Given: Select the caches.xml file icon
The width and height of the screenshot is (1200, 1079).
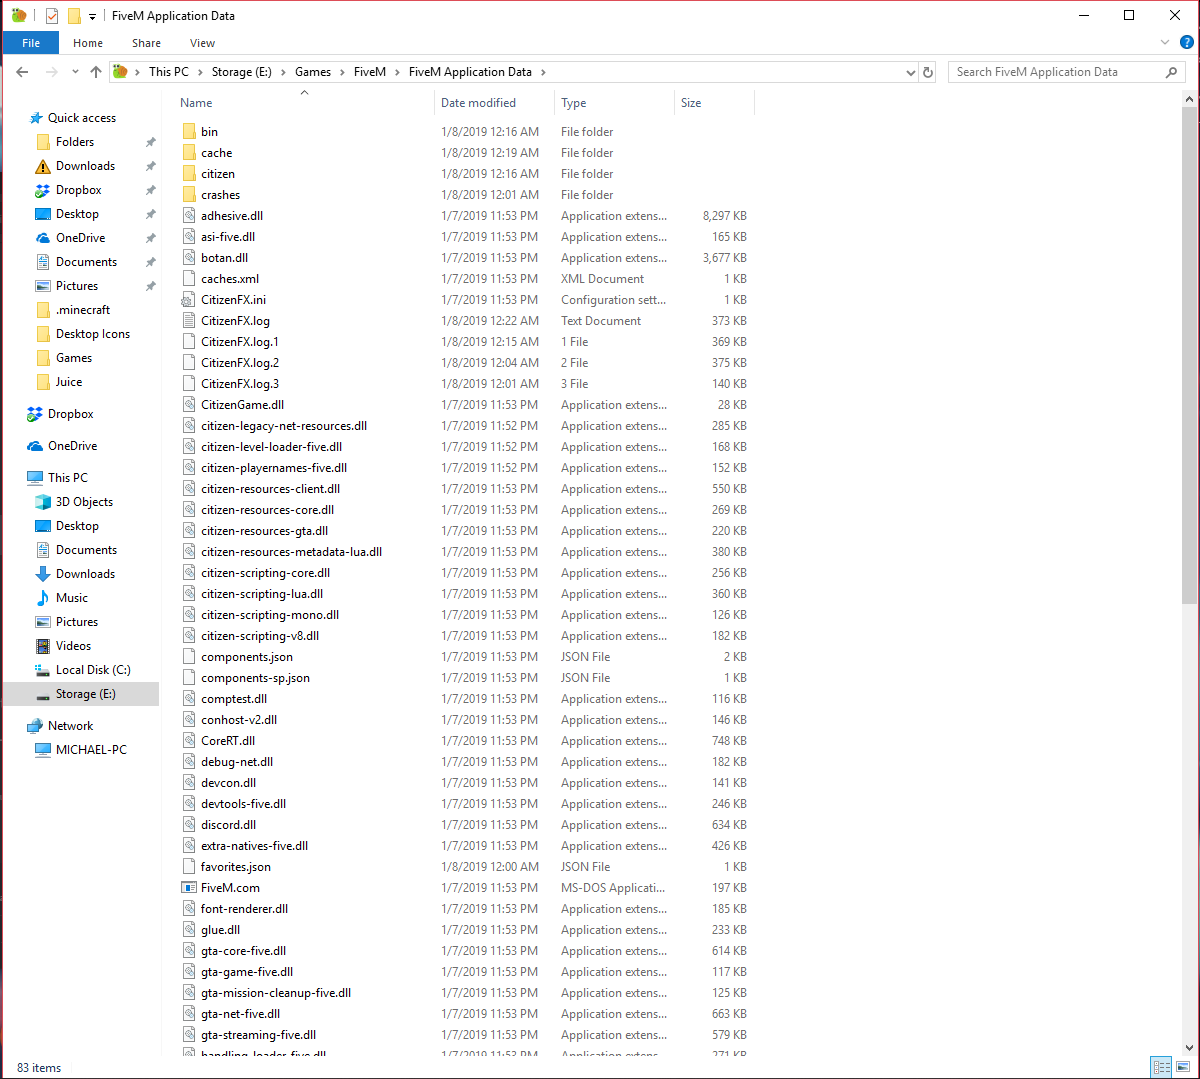Looking at the screenshot, I should pyautogui.click(x=190, y=279).
